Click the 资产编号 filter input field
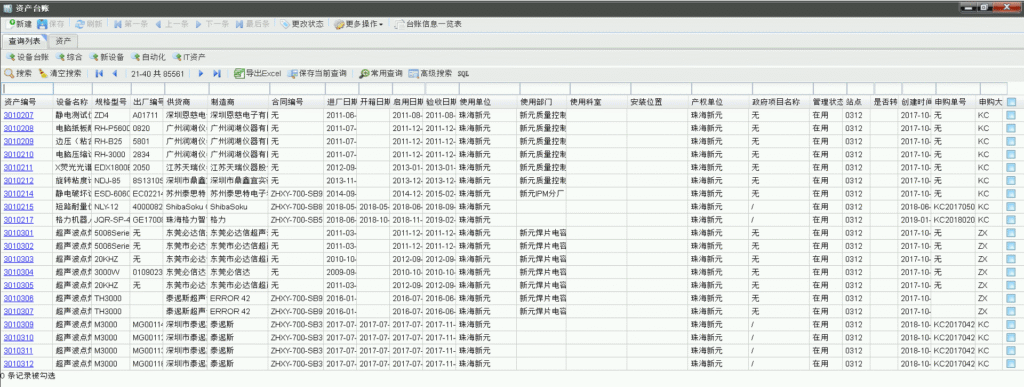This screenshot has width=1024, height=387. click(x=27, y=89)
